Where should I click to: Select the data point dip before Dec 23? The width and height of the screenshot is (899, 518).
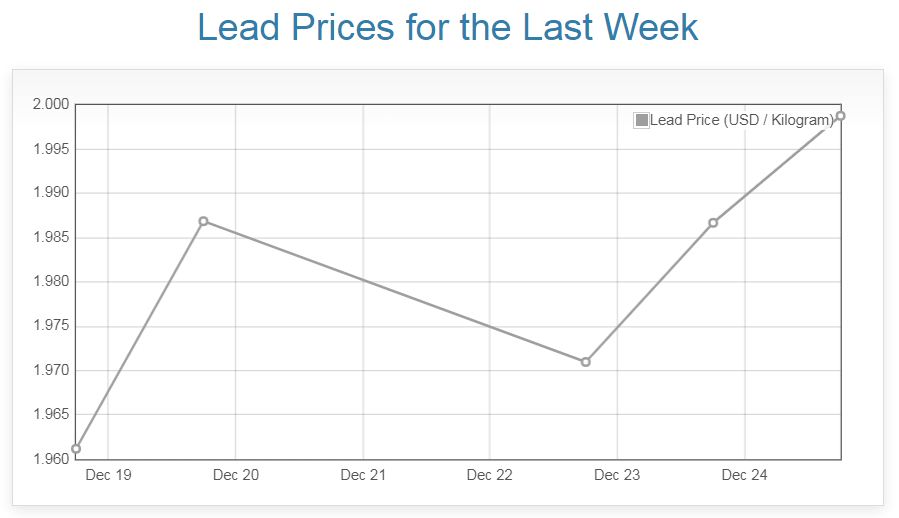(x=585, y=362)
